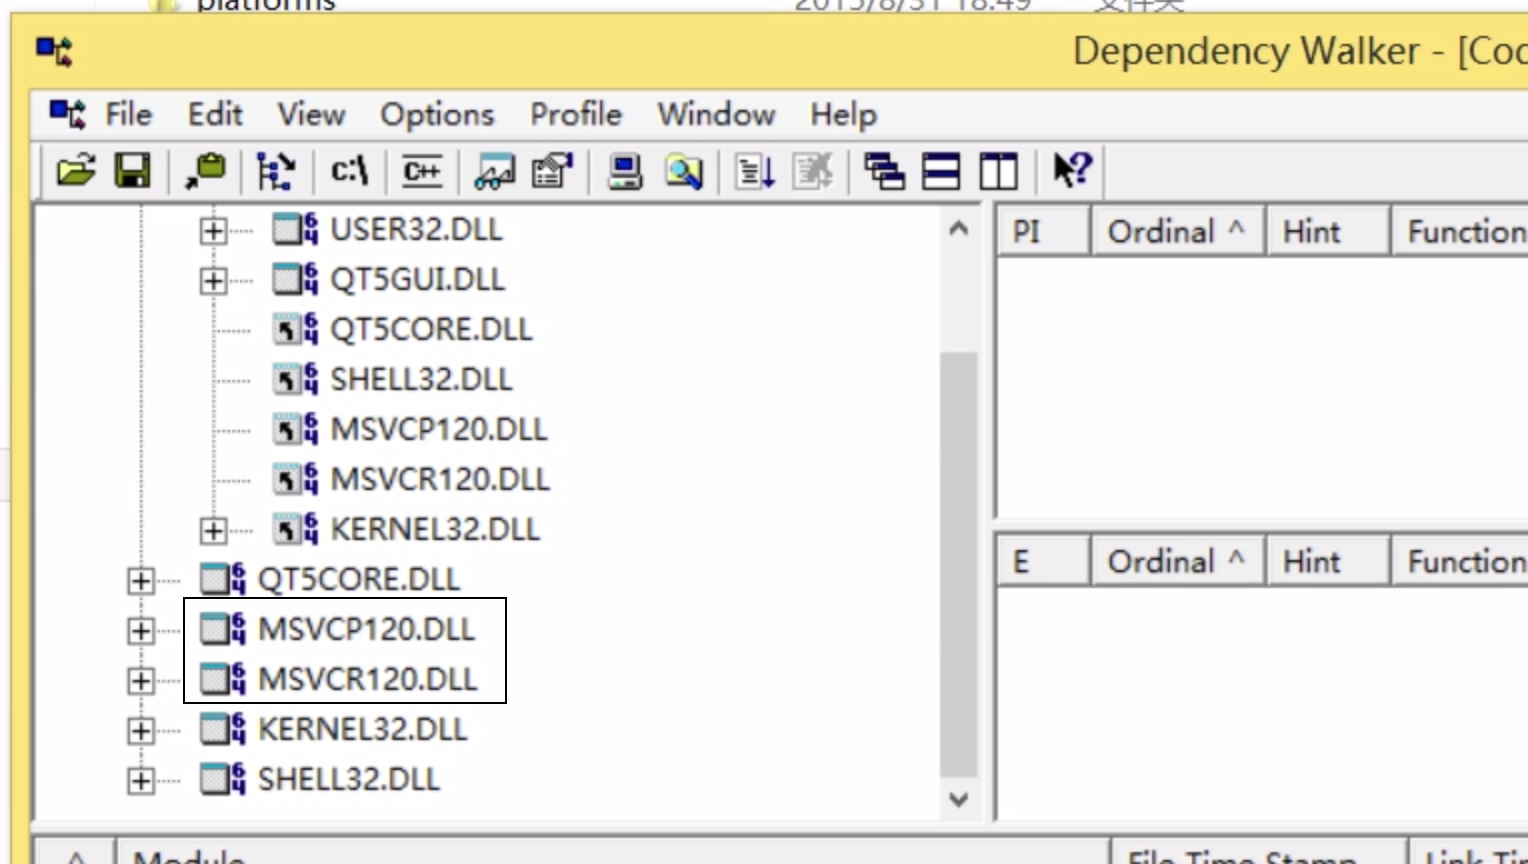
Task: Expand the outer-level SHELL32.DLL node
Action: (141, 781)
